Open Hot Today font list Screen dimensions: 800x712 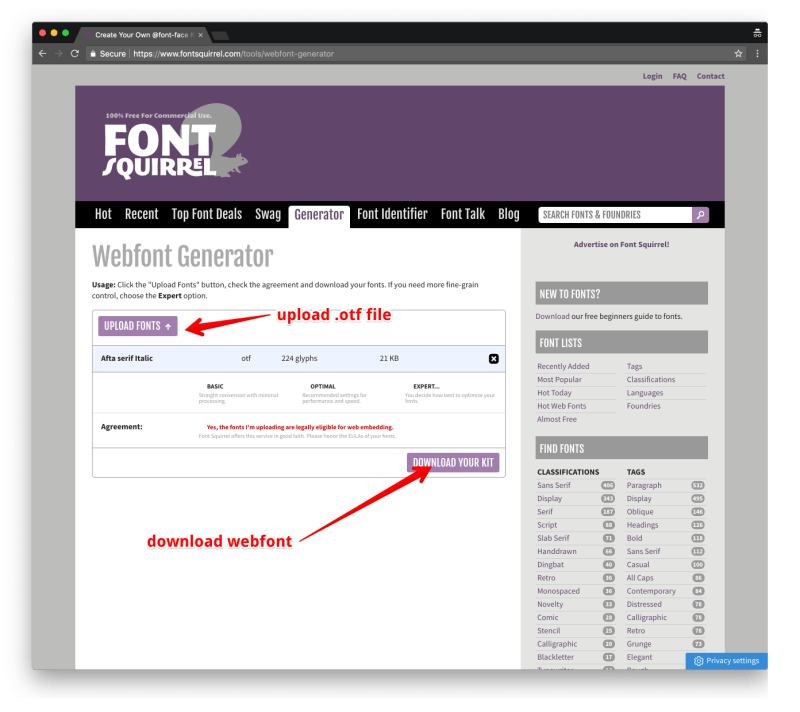click(x=554, y=393)
